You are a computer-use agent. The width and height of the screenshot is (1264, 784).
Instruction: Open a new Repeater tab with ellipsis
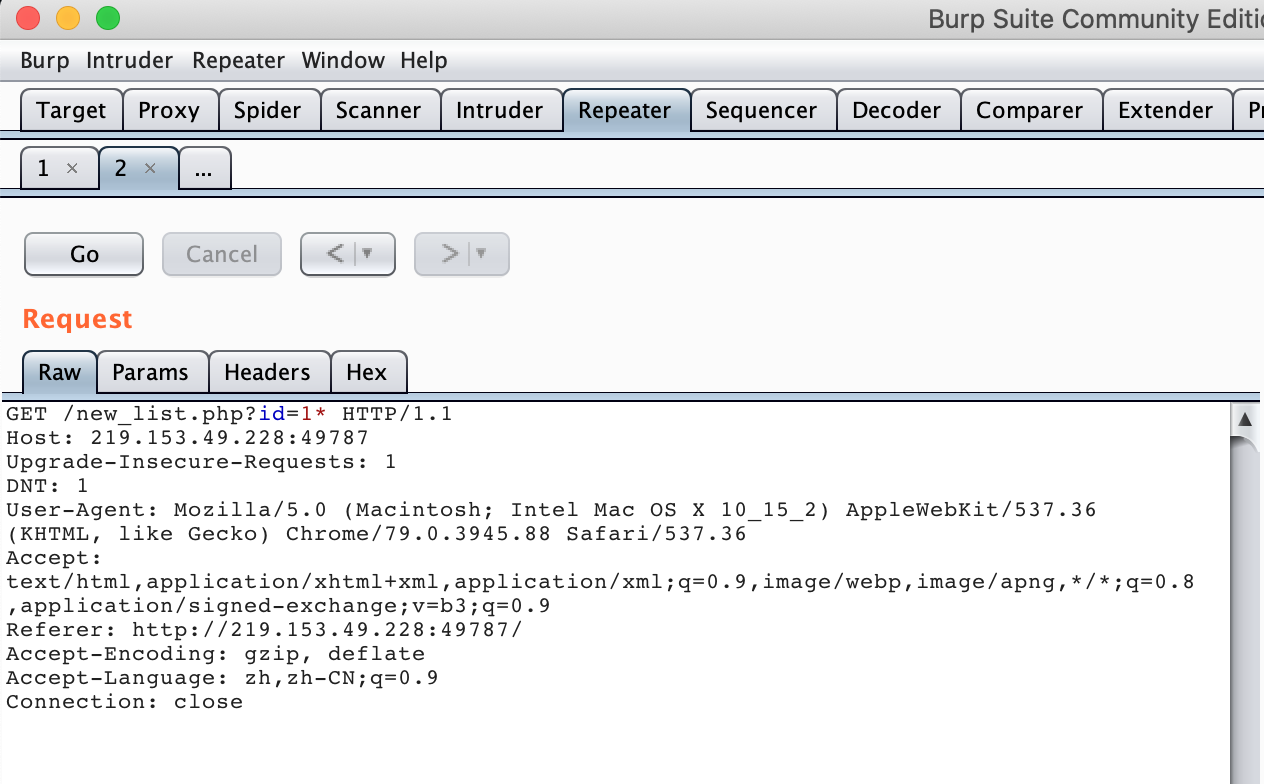(204, 169)
